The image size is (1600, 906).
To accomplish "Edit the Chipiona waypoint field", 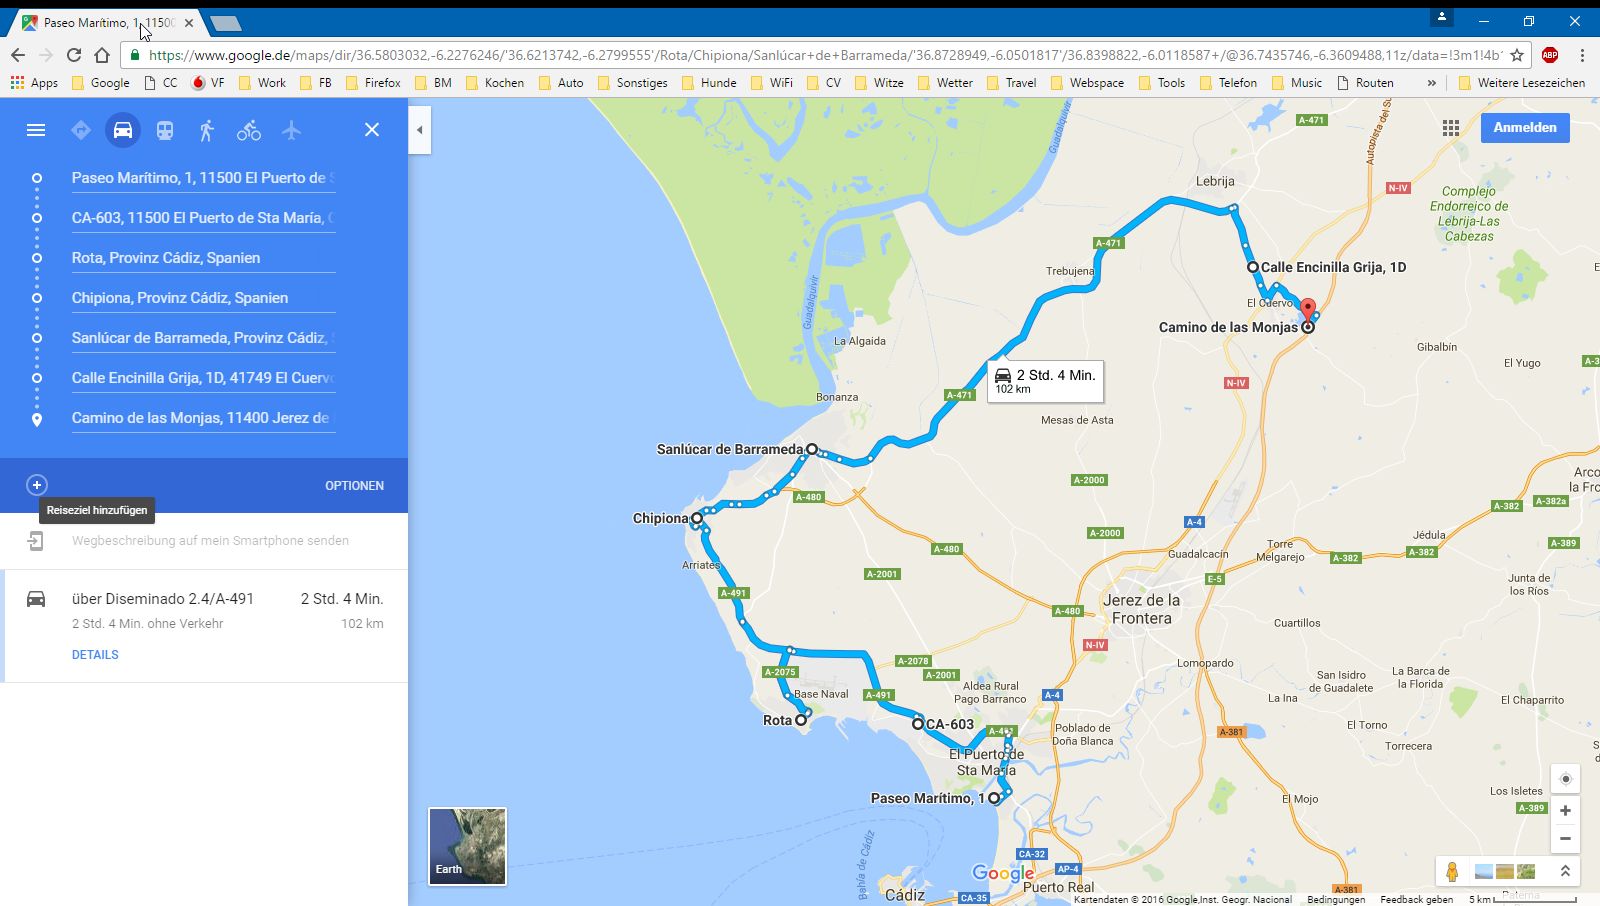I will tap(203, 298).
